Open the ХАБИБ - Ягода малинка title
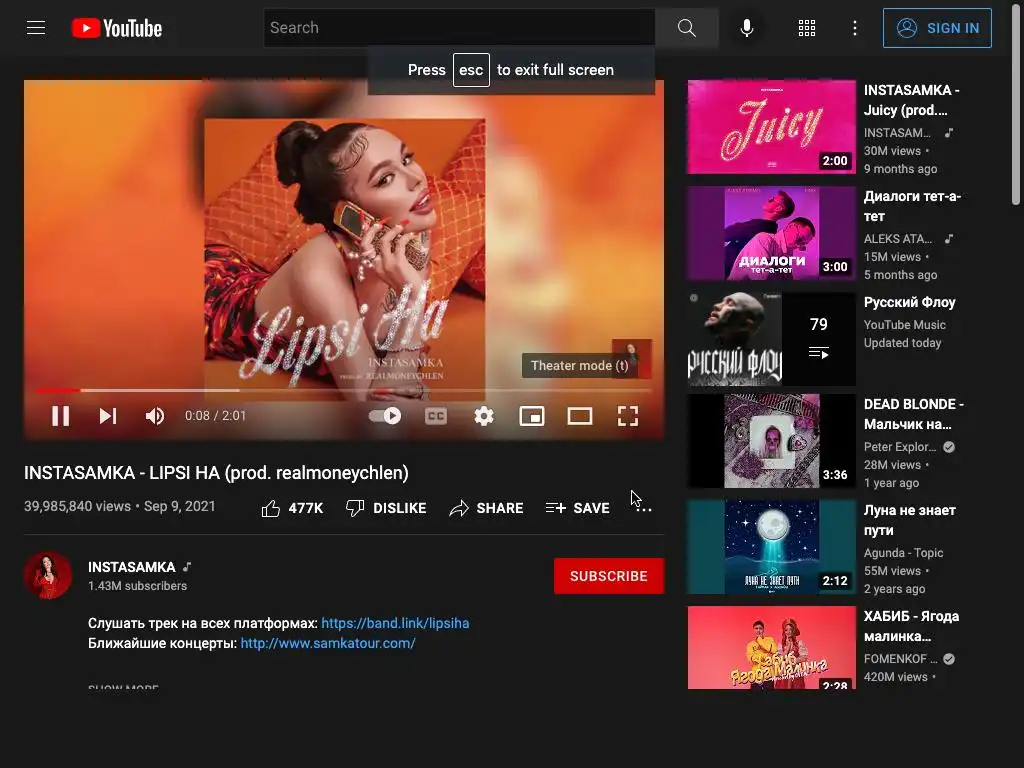The height and width of the screenshot is (768, 1024). click(911, 626)
